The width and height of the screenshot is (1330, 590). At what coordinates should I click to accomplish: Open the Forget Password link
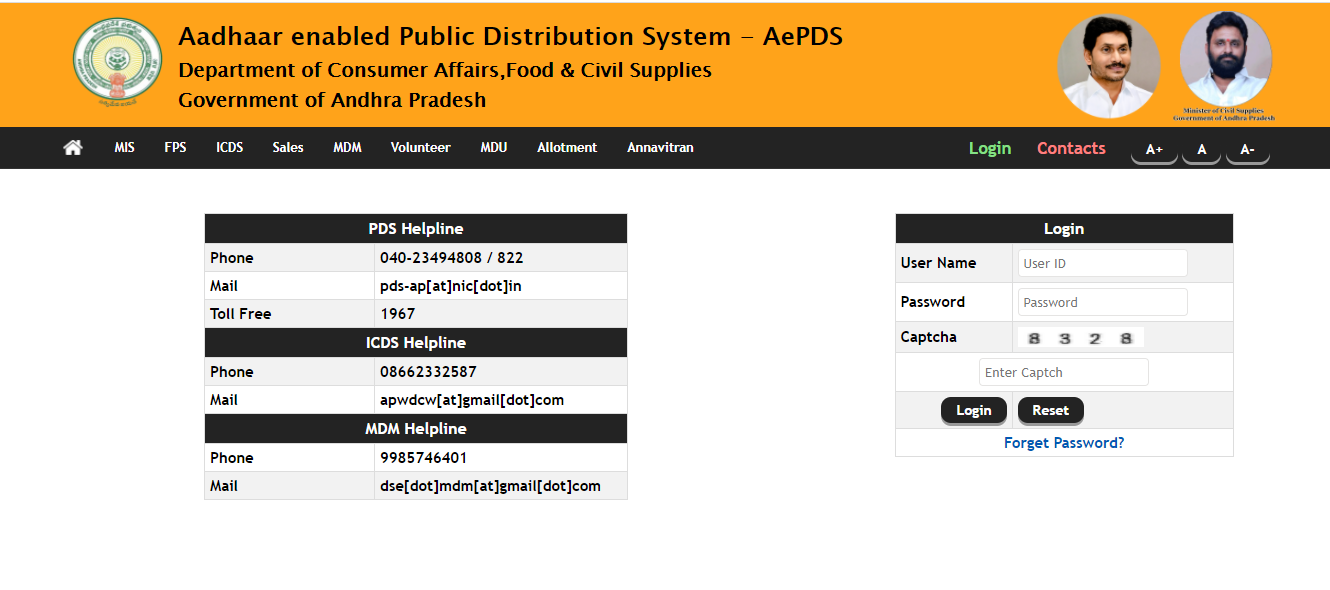pyautogui.click(x=1064, y=443)
